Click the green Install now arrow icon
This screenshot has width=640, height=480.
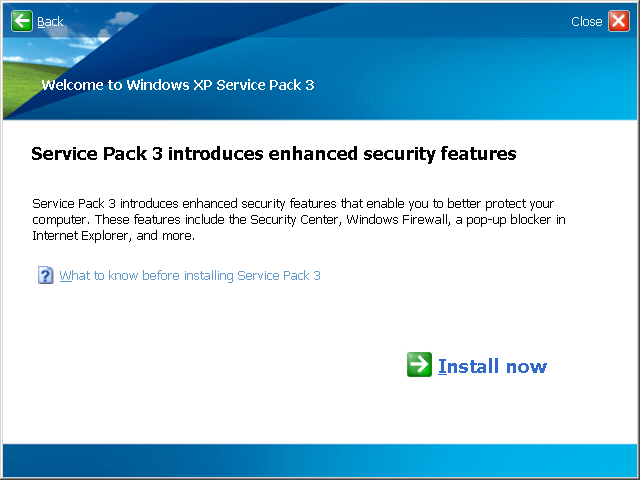(419, 364)
